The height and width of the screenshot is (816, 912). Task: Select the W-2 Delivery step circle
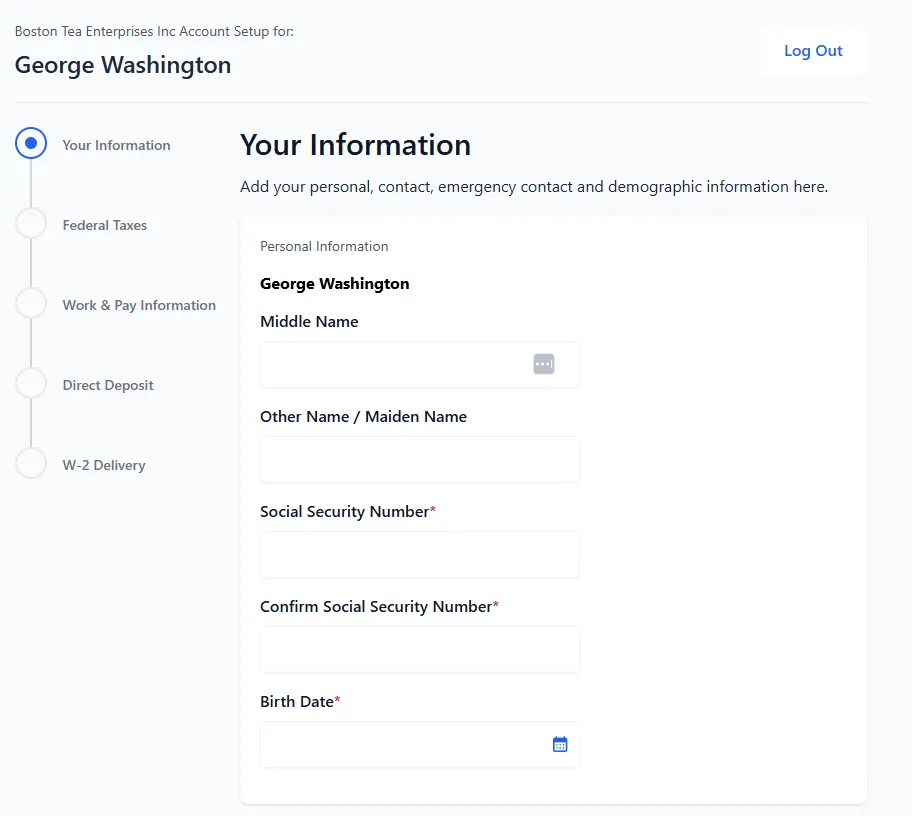[x=31, y=464]
